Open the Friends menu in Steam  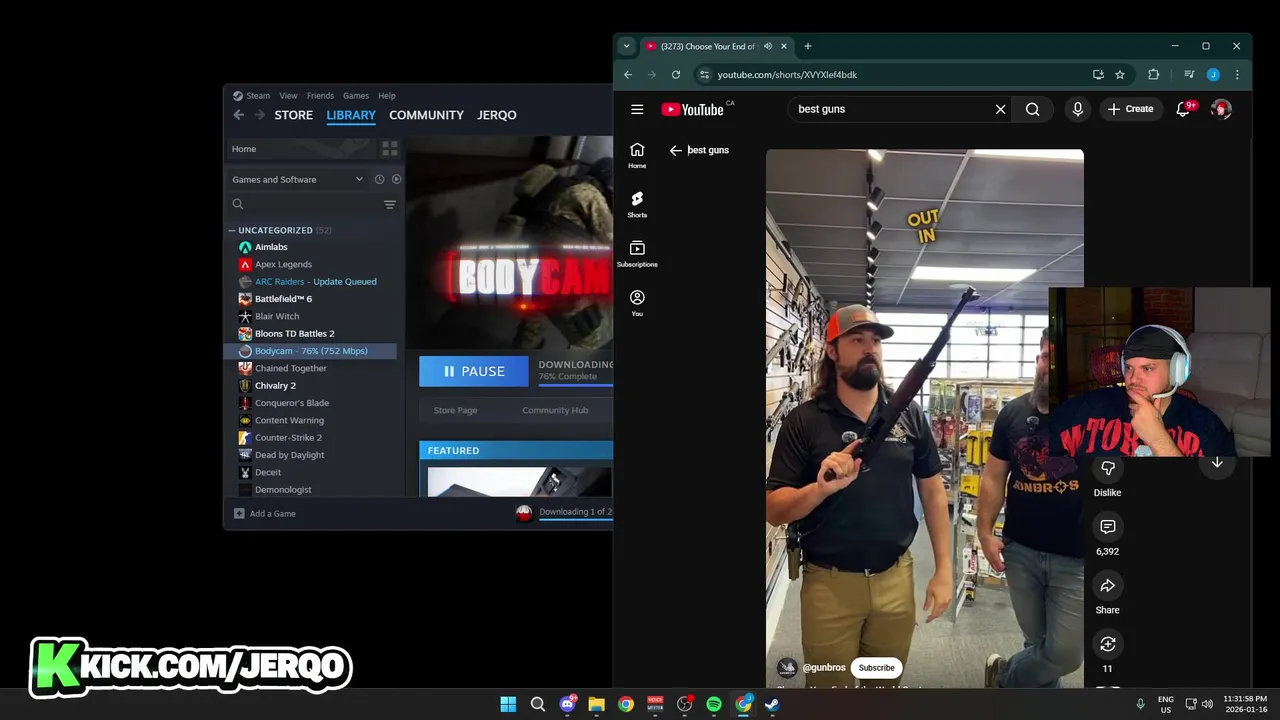click(320, 96)
